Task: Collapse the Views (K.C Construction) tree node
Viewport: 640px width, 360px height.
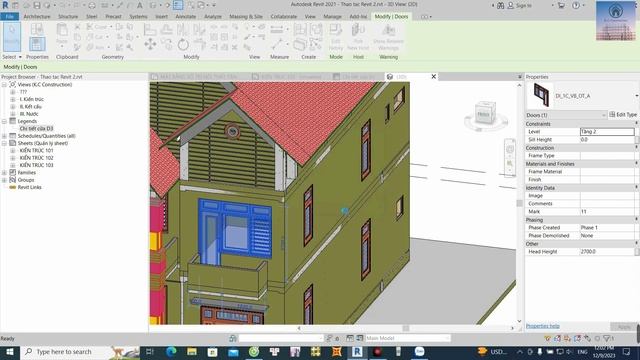Action: point(4,84)
